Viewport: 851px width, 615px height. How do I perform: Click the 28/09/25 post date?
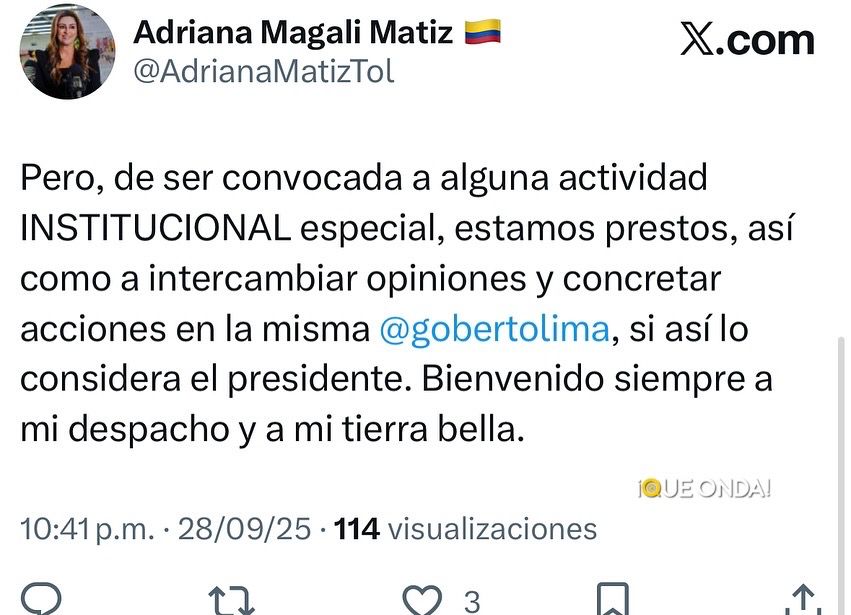(x=244, y=529)
